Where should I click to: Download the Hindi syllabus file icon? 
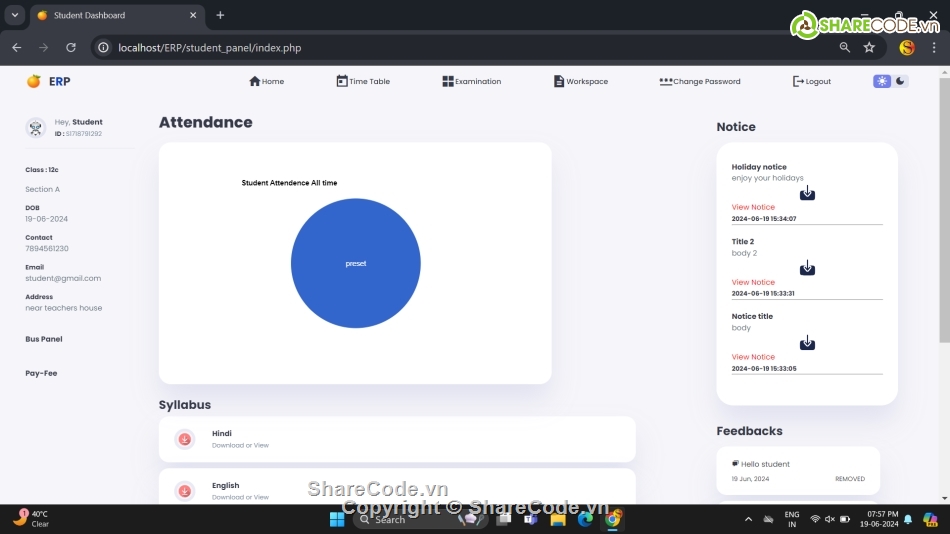pos(185,439)
